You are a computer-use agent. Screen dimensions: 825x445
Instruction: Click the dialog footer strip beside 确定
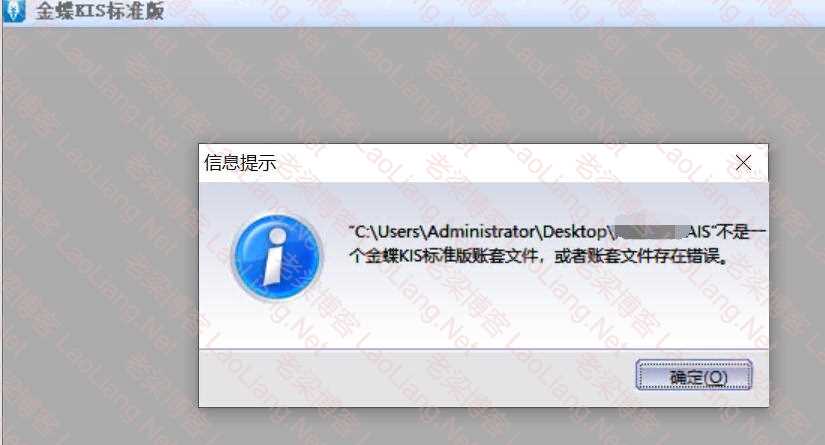pyautogui.click(x=416, y=376)
